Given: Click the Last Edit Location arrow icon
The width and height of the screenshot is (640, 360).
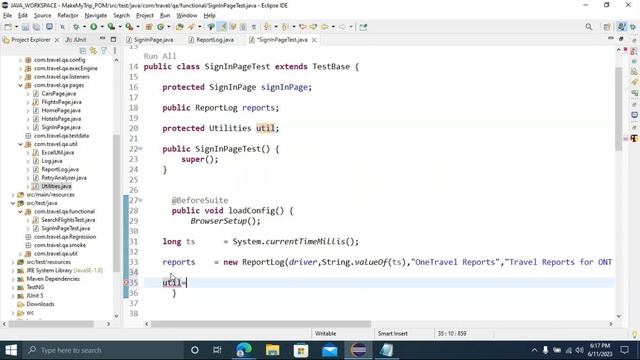Looking at the screenshot, I should [303, 27].
